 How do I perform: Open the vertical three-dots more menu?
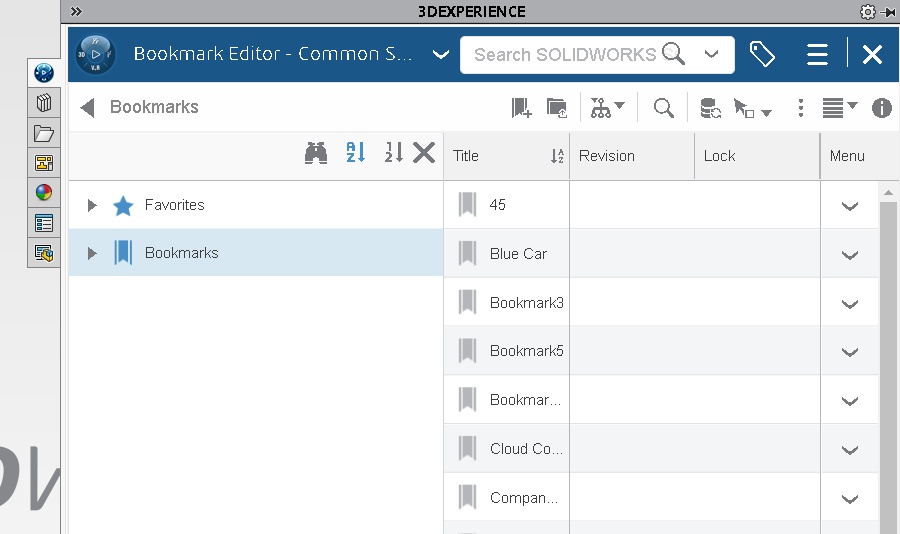(800, 108)
